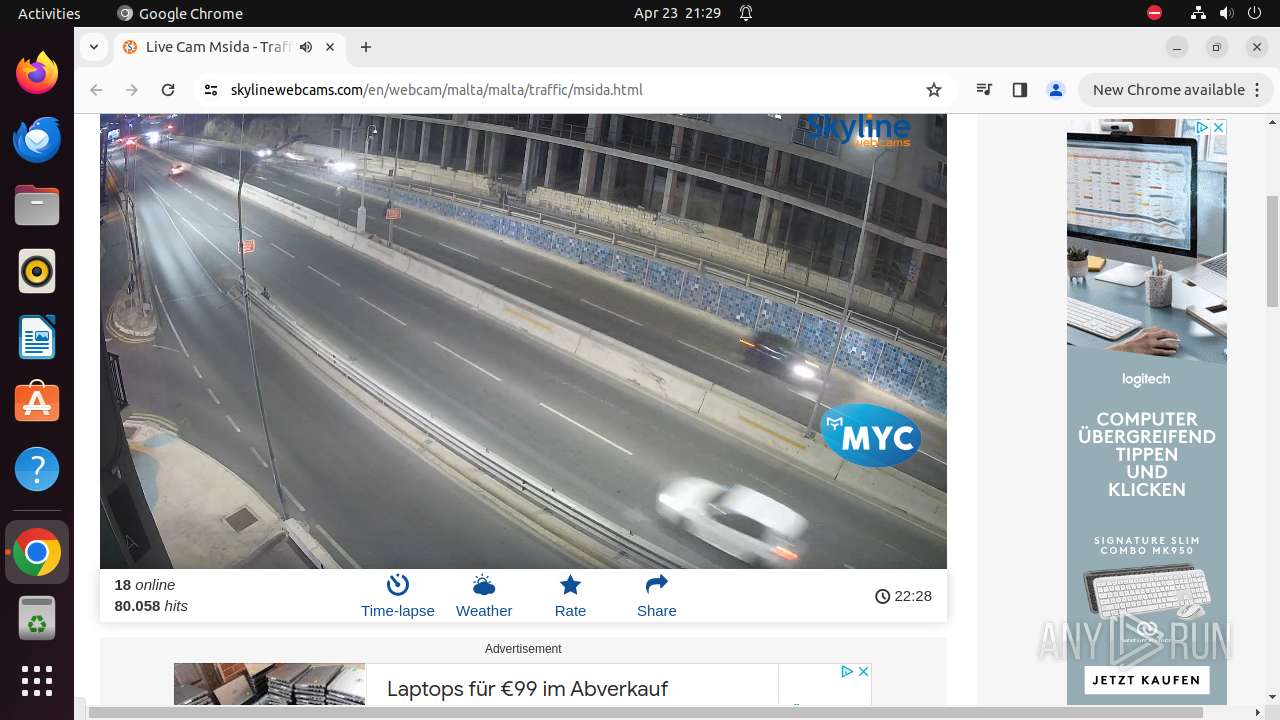The image size is (1280, 720).
Task: Mute the audio on Live Cam Msida tab
Action: [x=305, y=47]
